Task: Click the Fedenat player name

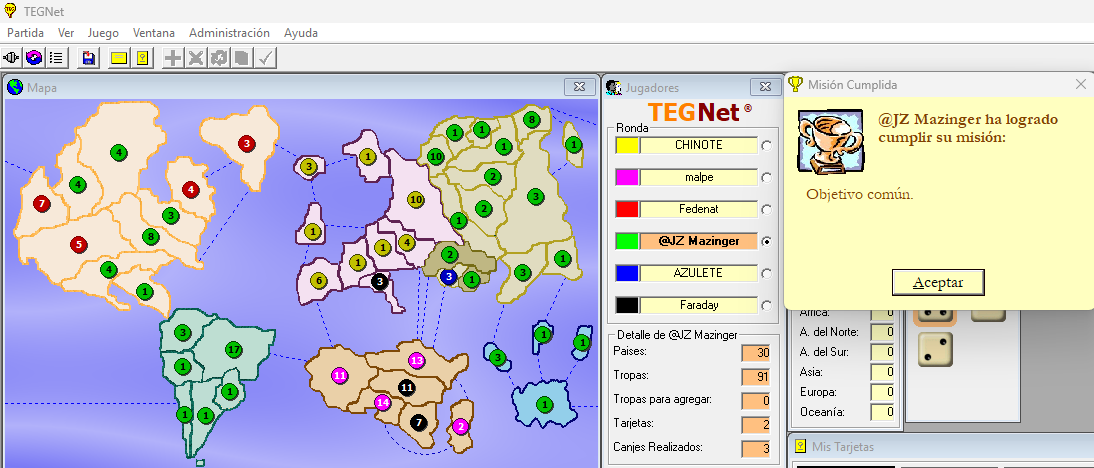Action: coord(698,209)
